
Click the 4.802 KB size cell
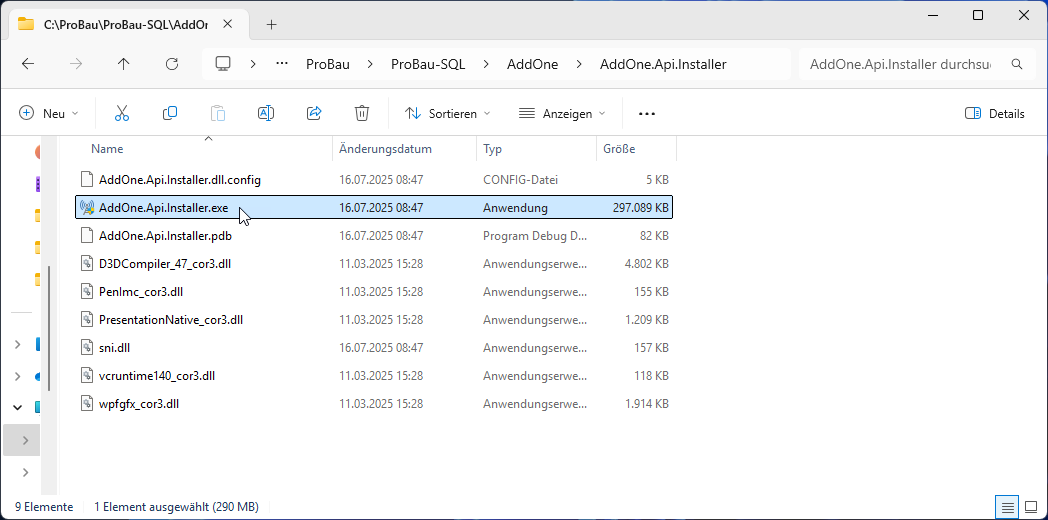[646, 264]
